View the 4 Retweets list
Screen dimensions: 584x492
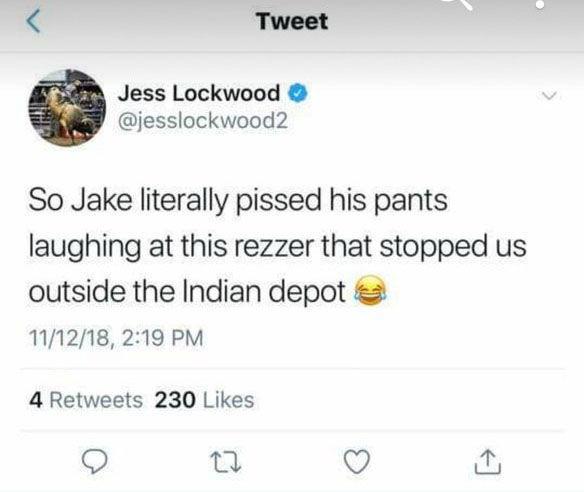(86, 400)
